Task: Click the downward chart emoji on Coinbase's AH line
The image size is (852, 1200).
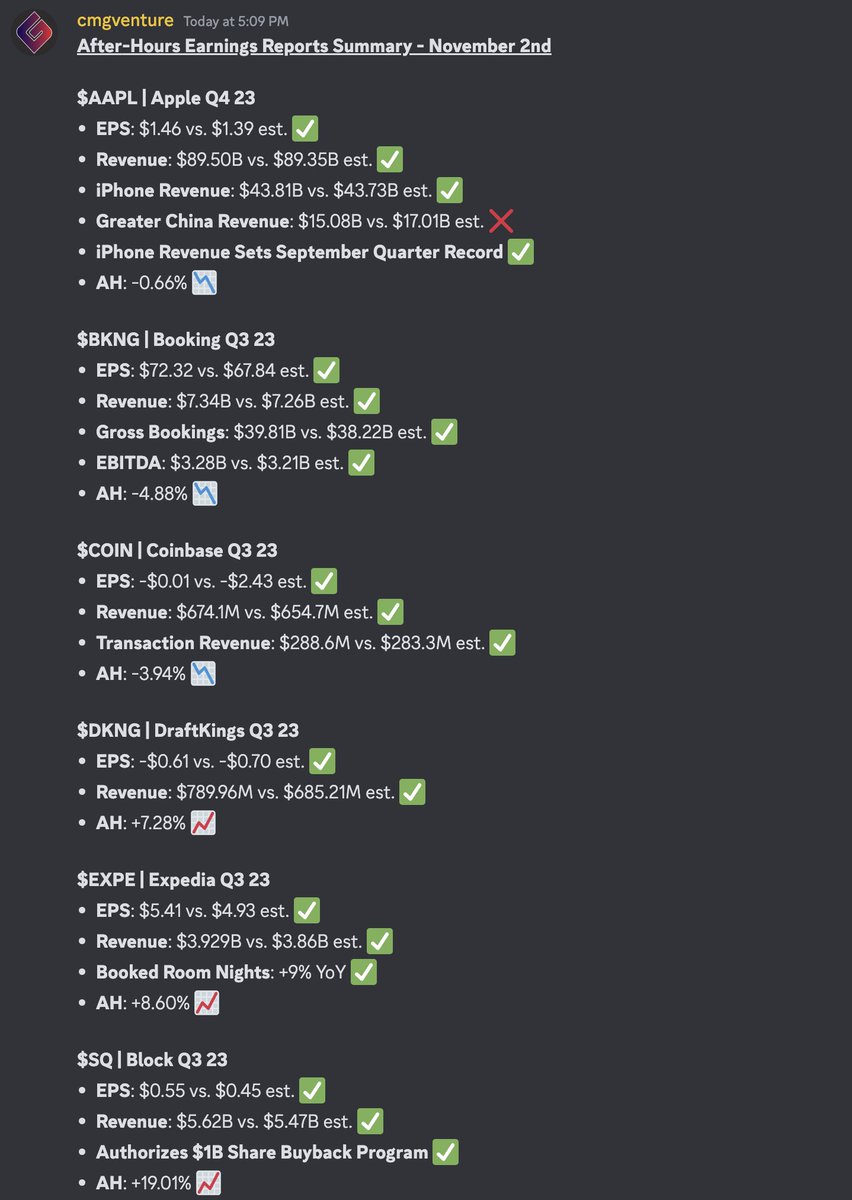Action: point(204,673)
